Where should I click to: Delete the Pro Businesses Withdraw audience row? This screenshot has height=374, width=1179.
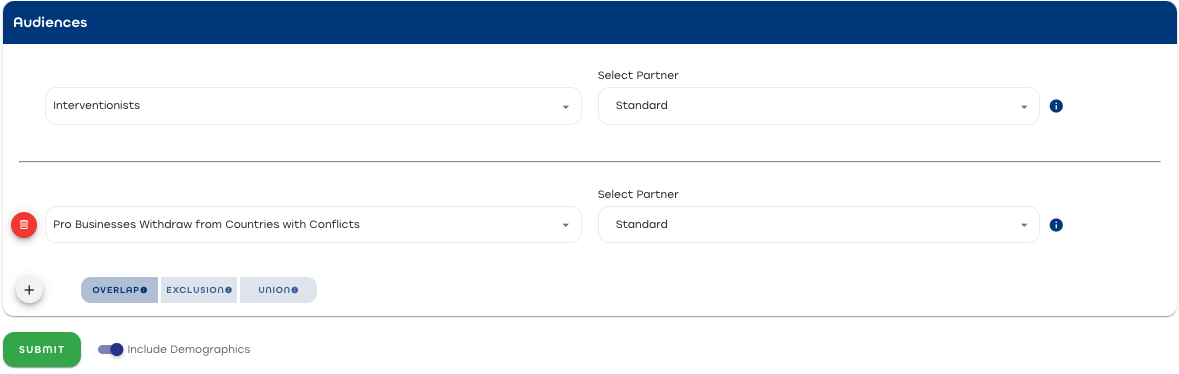pyautogui.click(x=24, y=225)
